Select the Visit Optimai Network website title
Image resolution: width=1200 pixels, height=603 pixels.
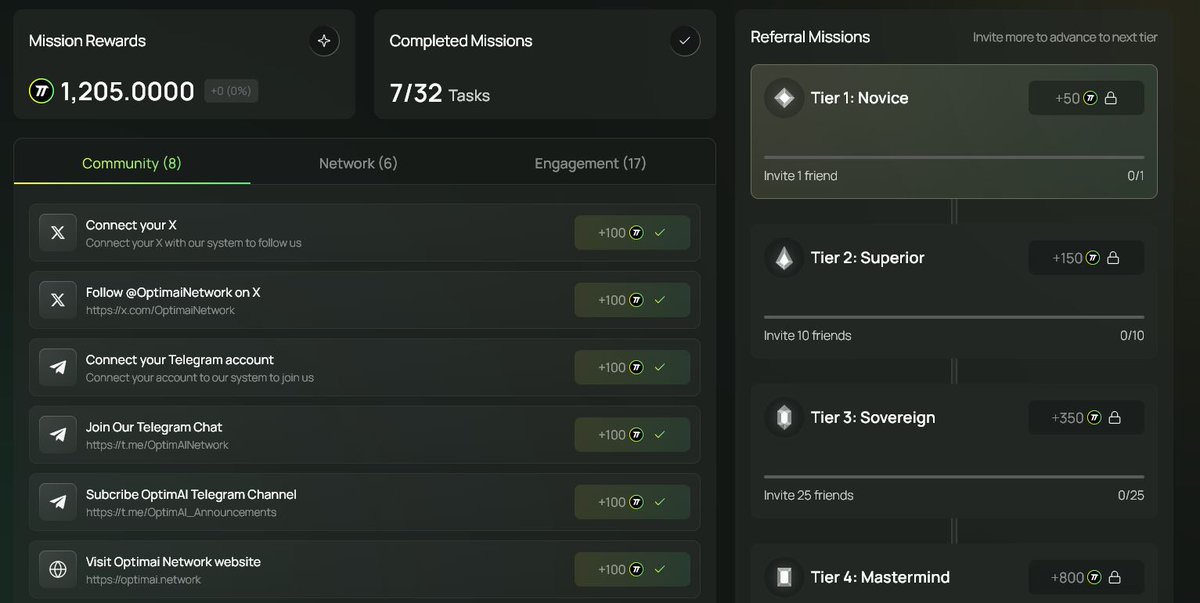pyautogui.click(x=173, y=562)
